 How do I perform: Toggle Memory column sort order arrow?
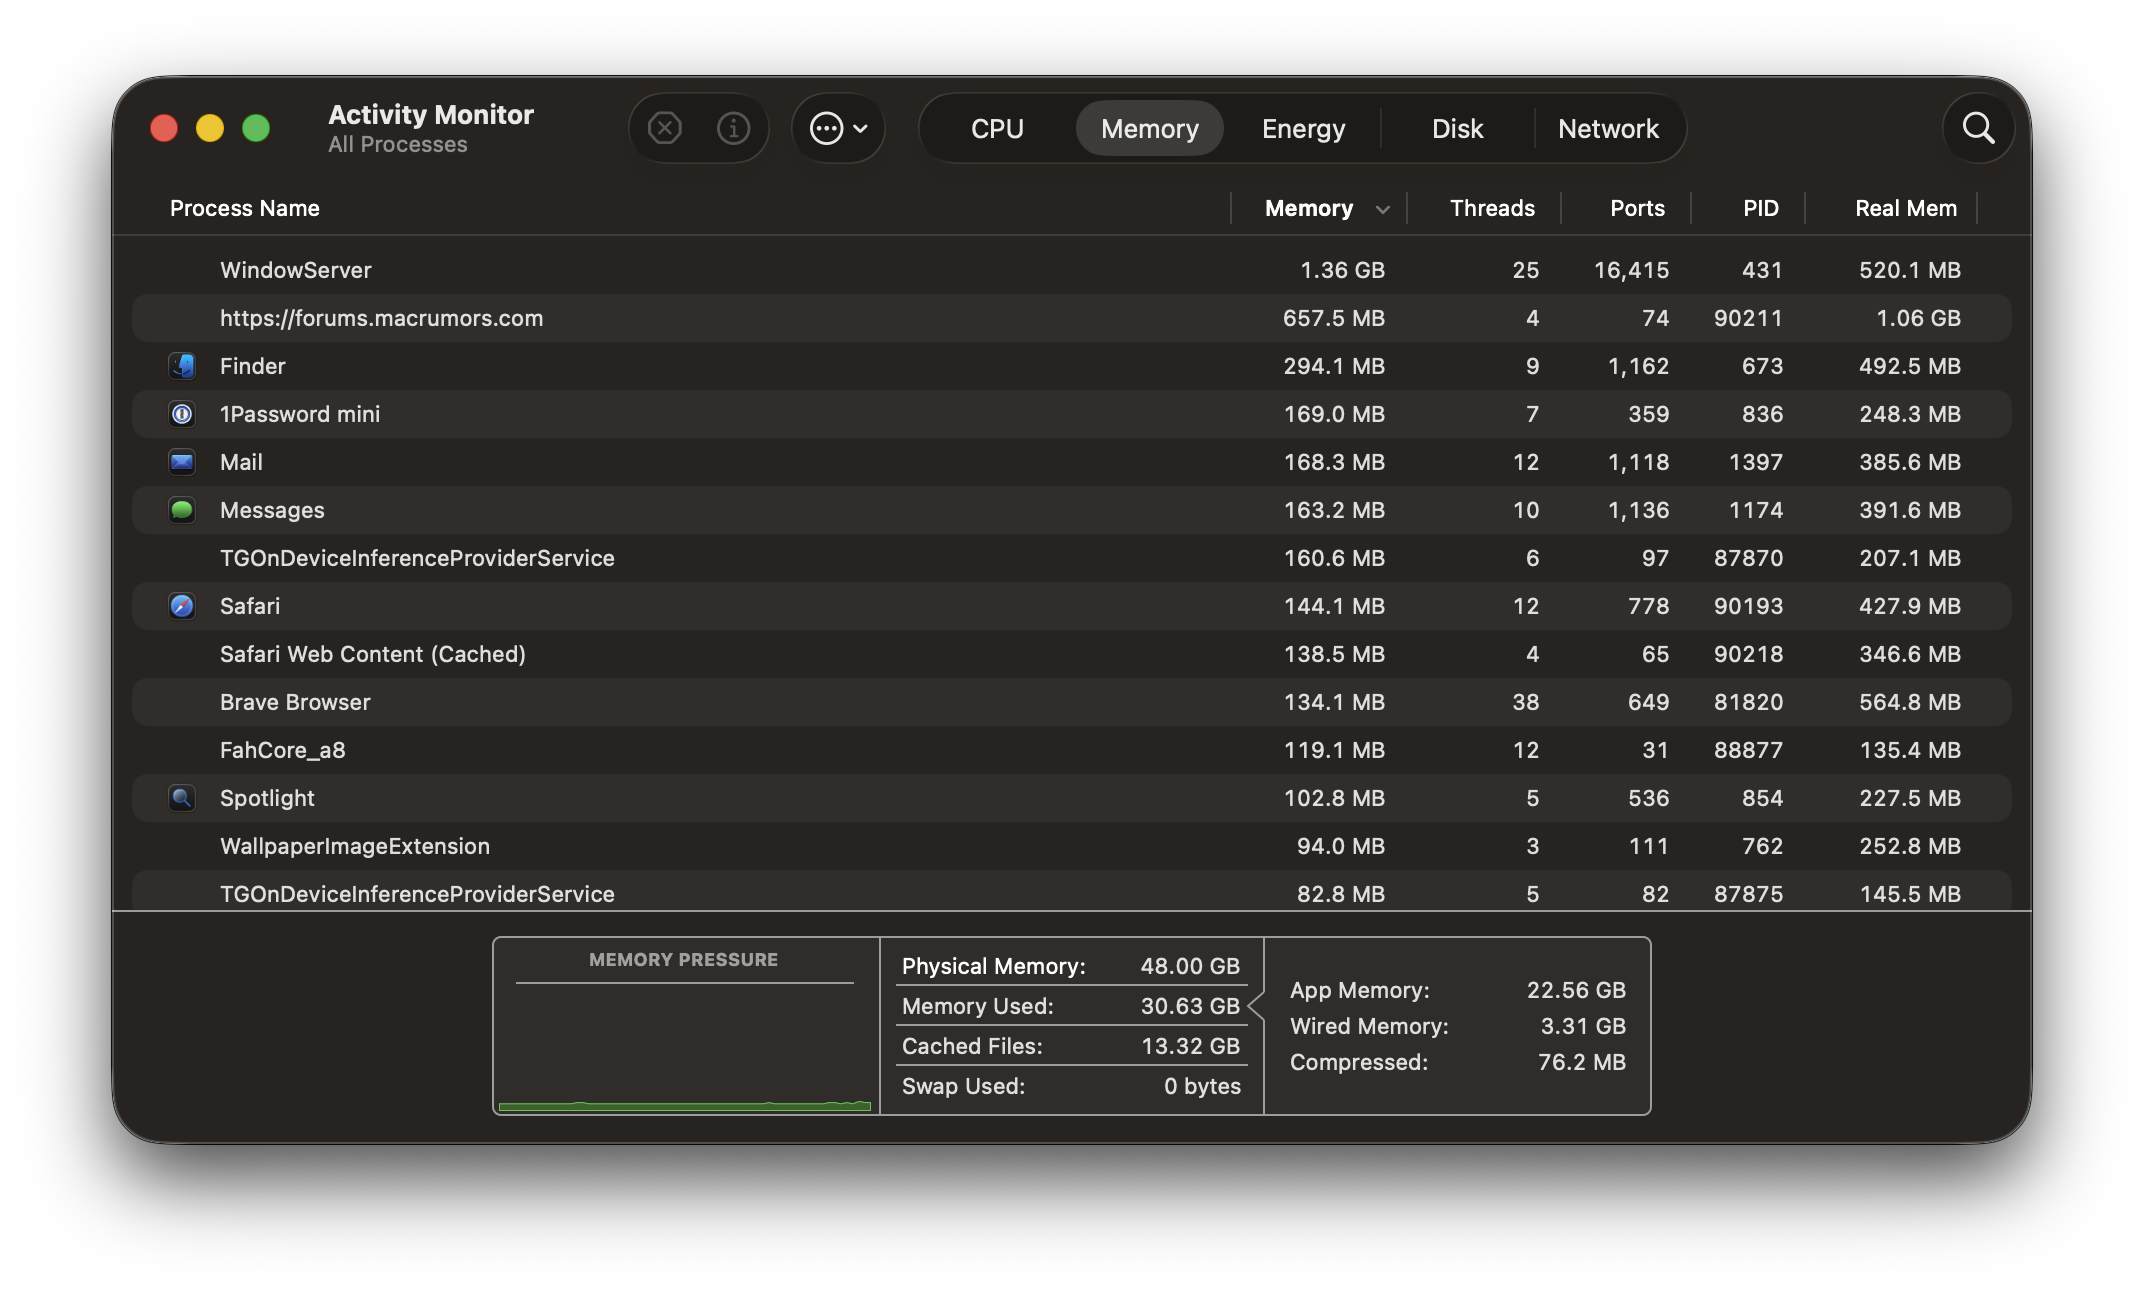[1383, 209]
